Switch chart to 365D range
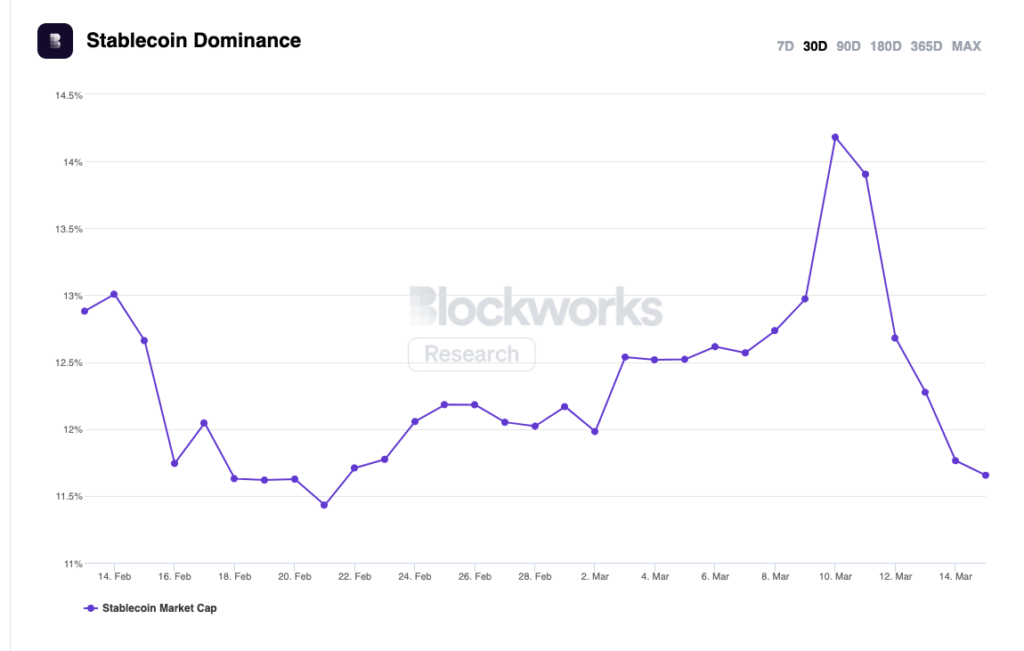1024x651 pixels. (x=926, y=46)
